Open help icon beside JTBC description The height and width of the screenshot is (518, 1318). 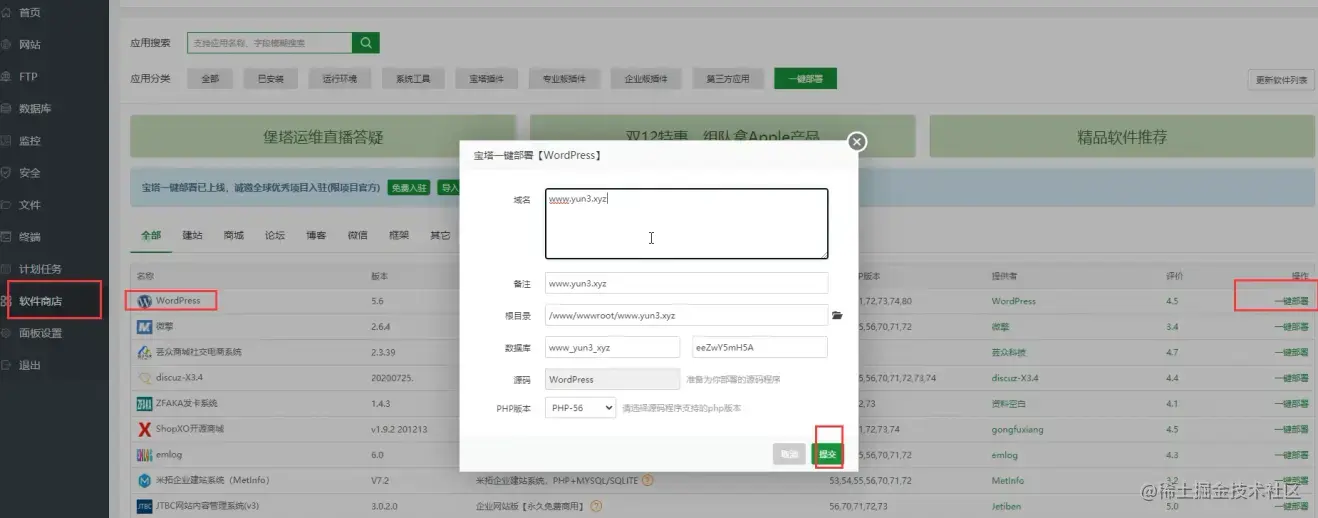[597, 506]
